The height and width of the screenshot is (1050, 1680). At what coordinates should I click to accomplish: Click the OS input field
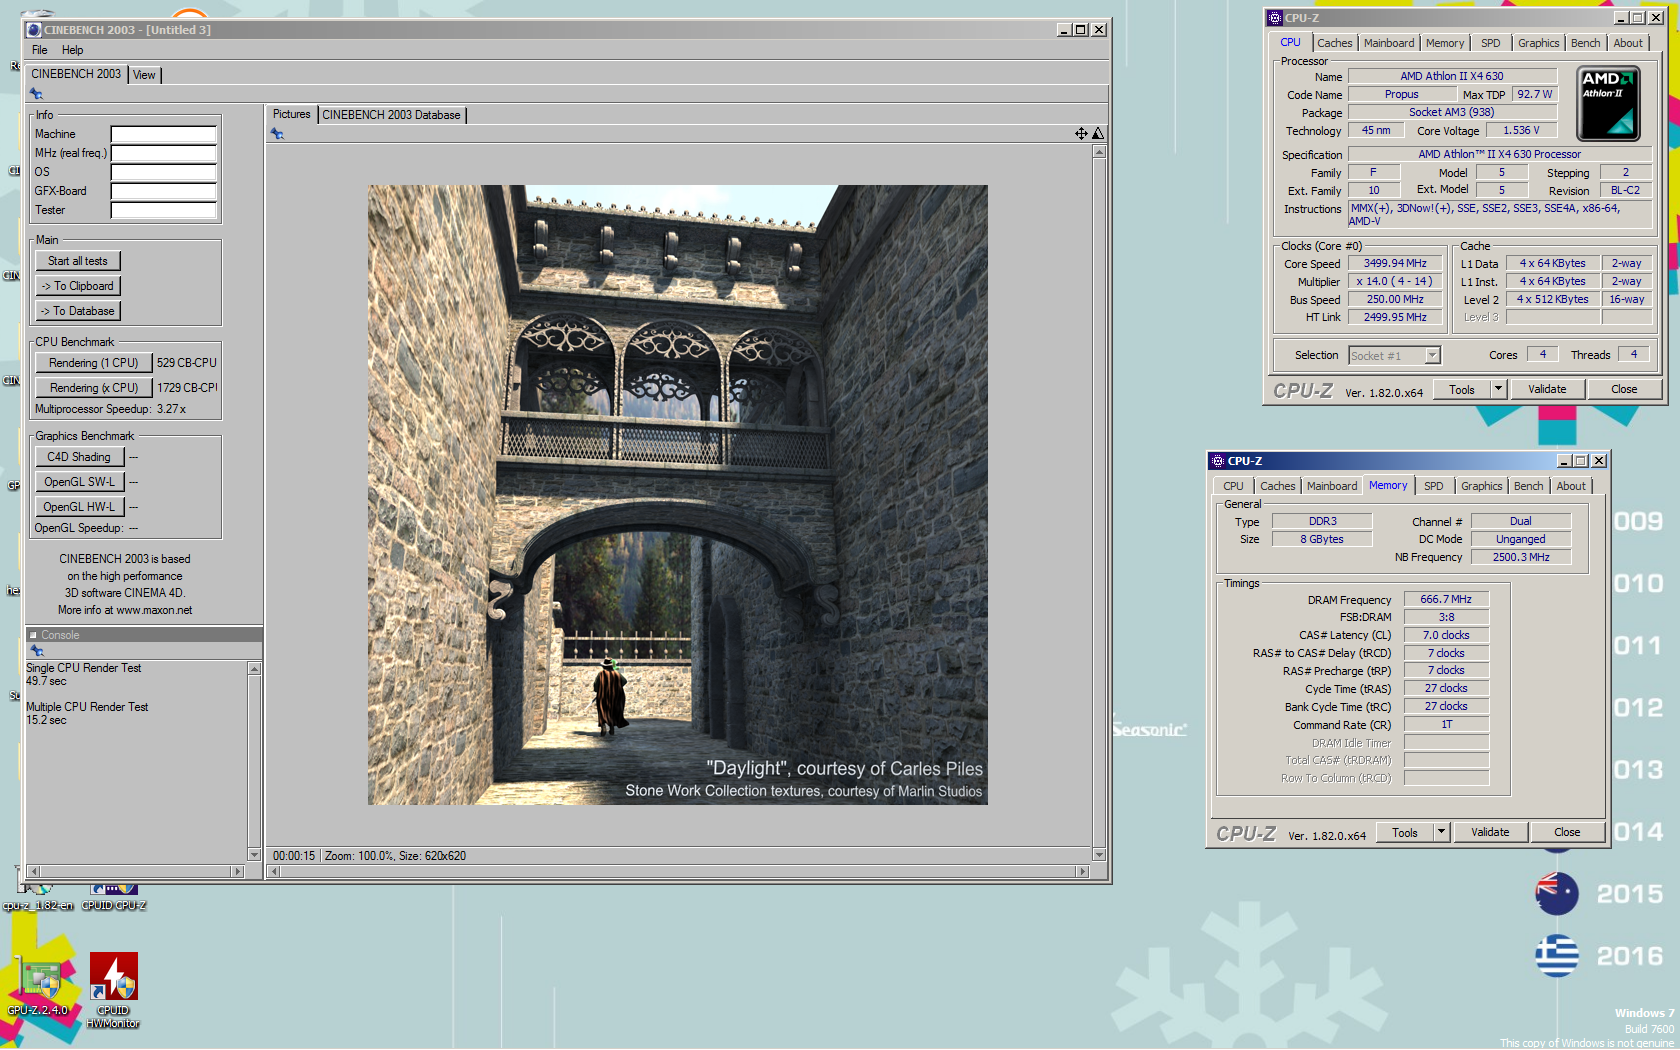(x=163, y=172)
